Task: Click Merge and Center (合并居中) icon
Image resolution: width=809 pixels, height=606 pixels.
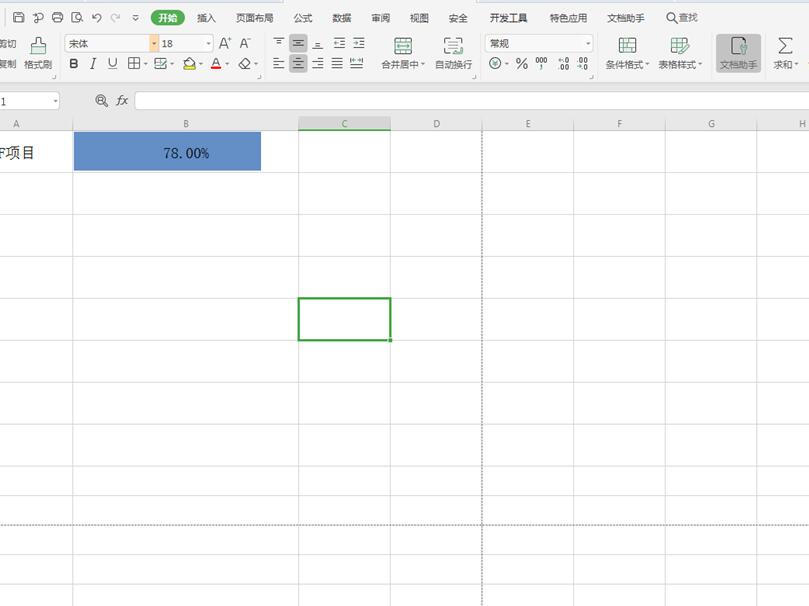Action: pos(402,46)
